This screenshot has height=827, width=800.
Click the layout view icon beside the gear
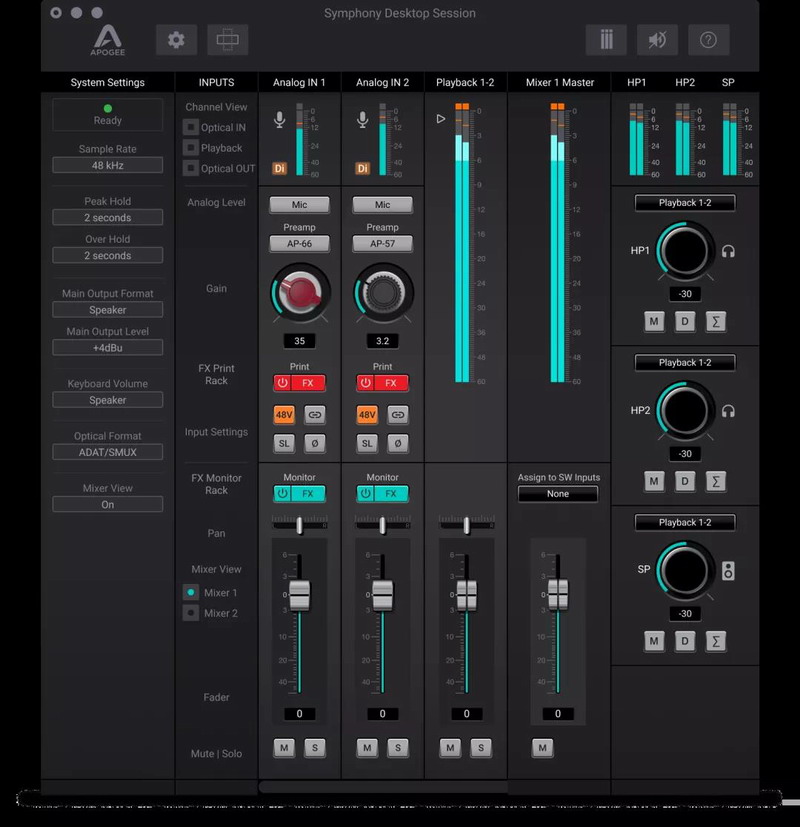[x=228, y=40]
